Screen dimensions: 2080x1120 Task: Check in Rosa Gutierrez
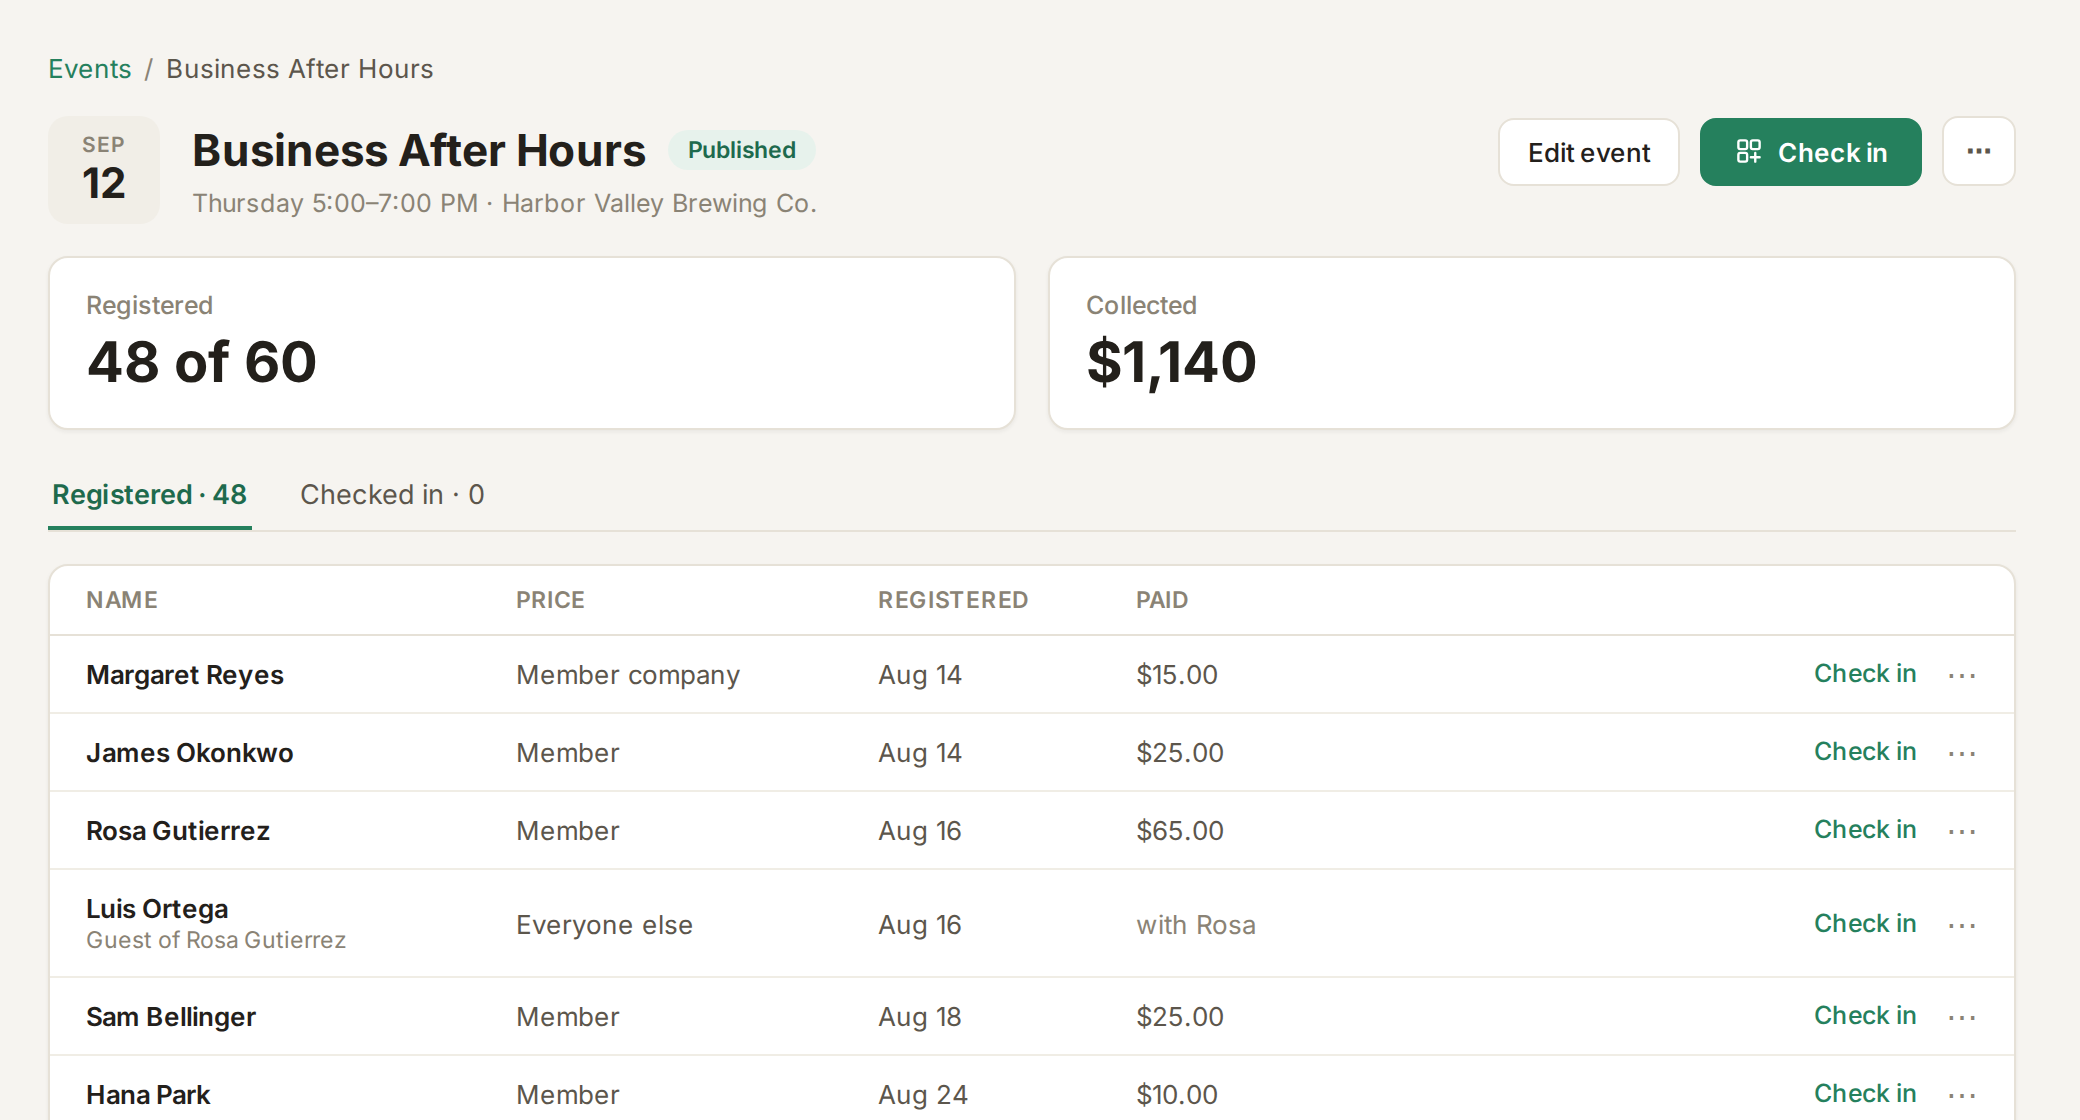click(1865, 830)
